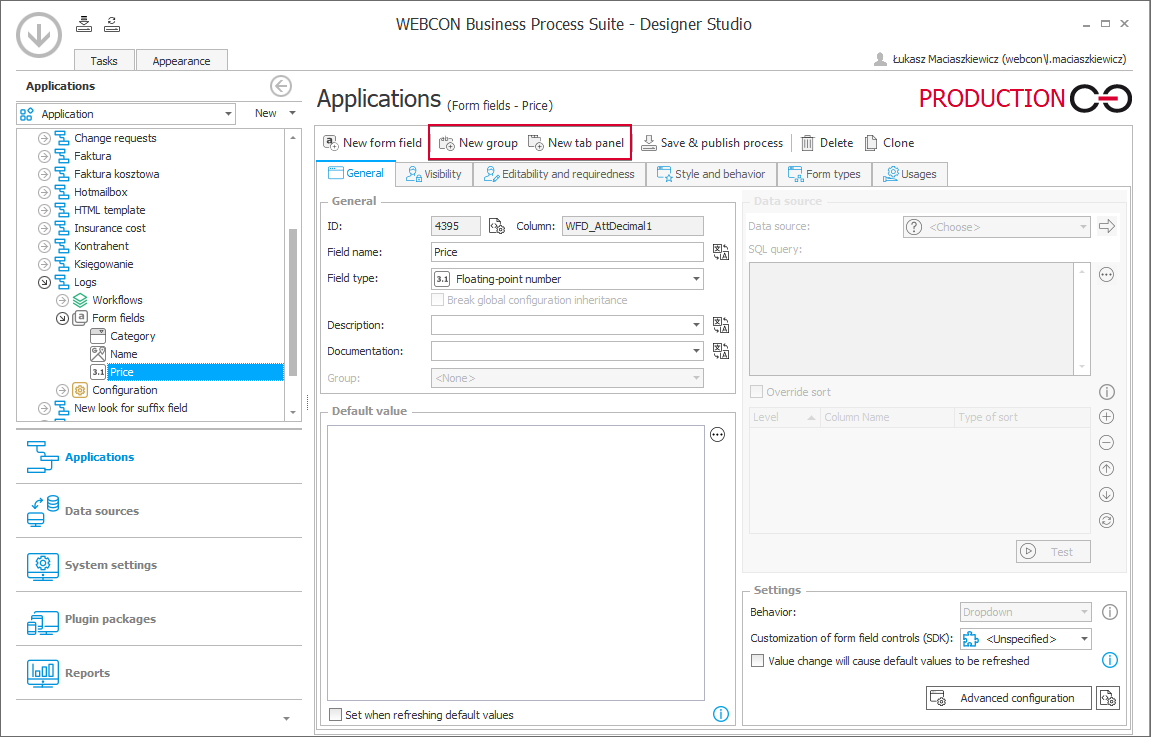1151x737 pixels.
Task: Switch to the Form types tab
Action: pos(824,174)
